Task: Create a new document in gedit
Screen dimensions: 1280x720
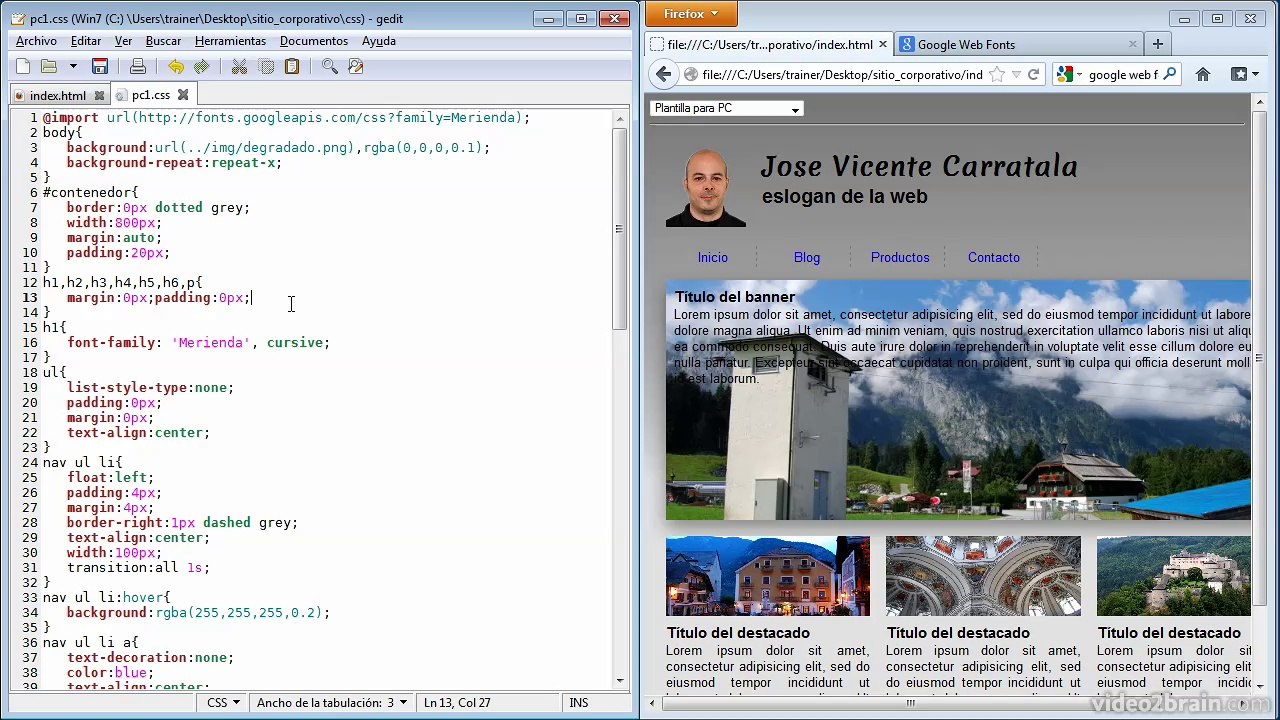Action: (x=23, y=66)
